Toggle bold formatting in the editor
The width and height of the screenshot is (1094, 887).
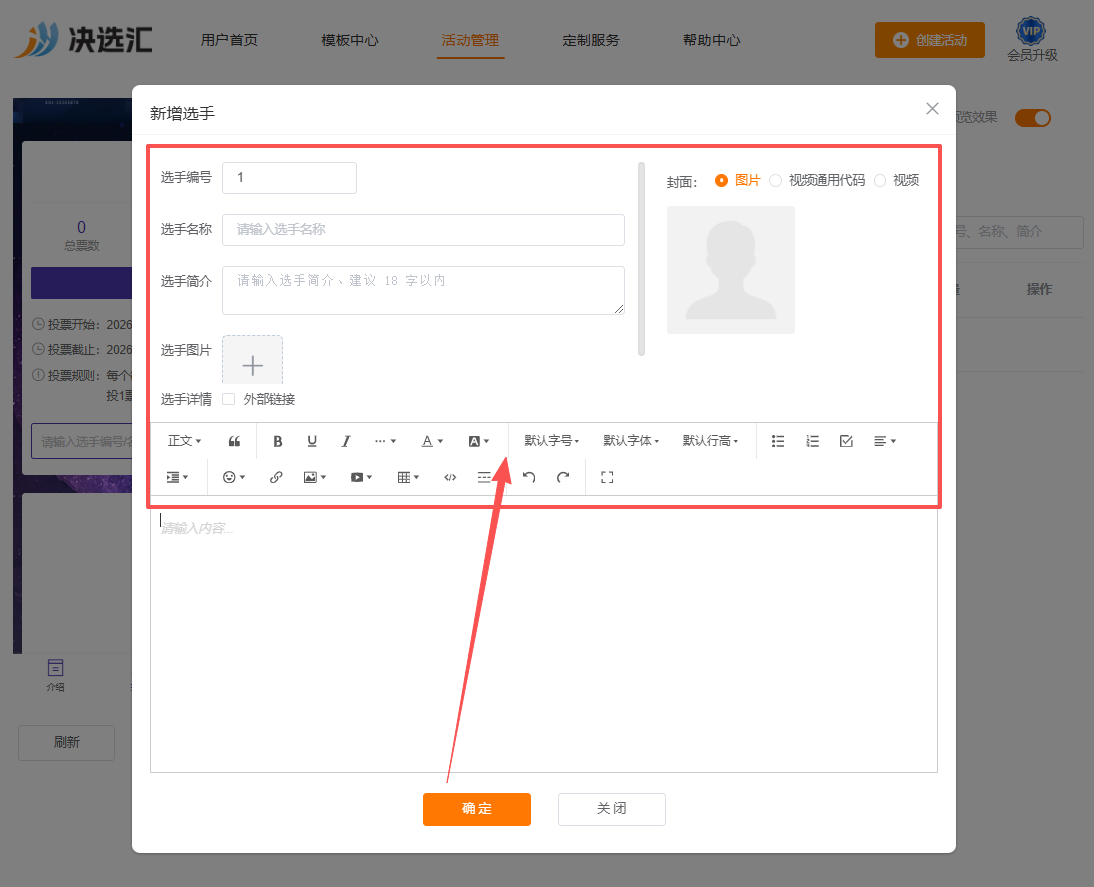pos(278,441)
